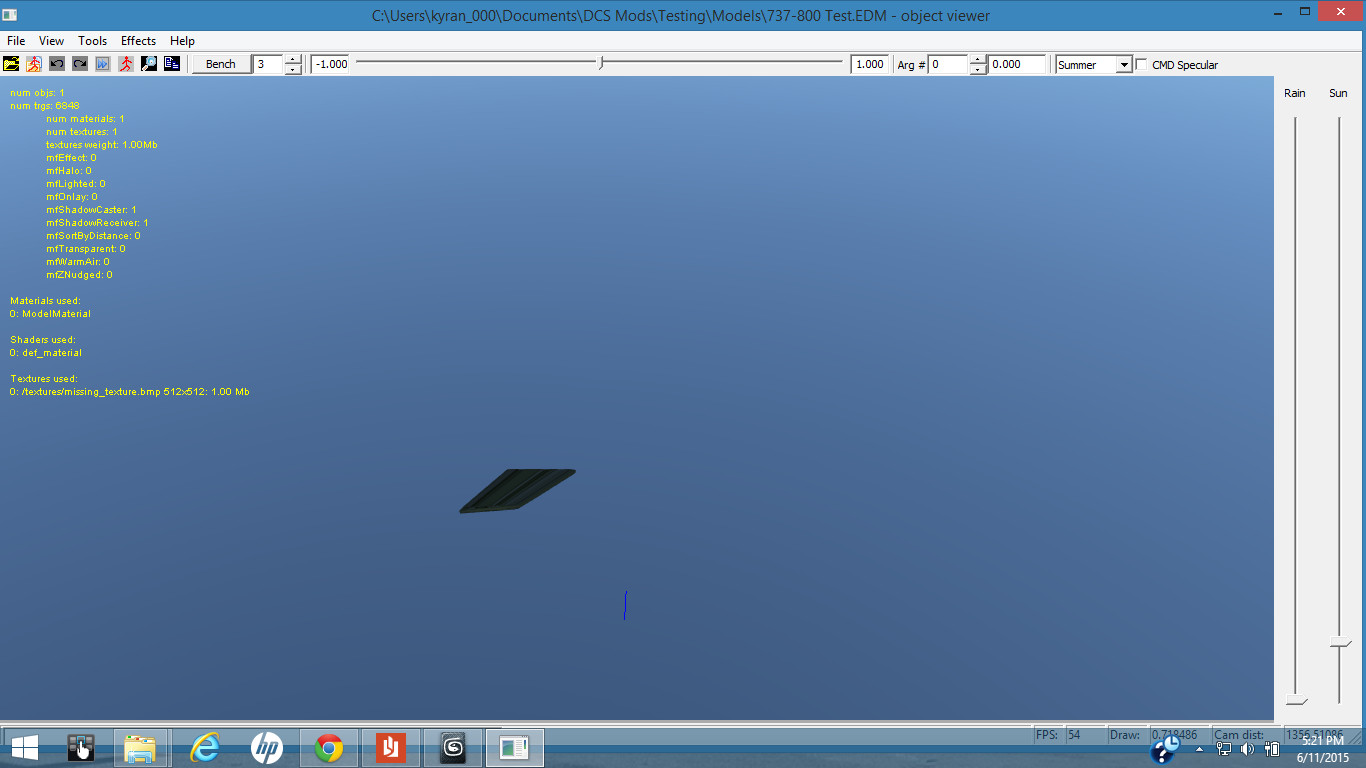
Task: Decrease the Bench count with down arrow
Action: coord(293,69)
